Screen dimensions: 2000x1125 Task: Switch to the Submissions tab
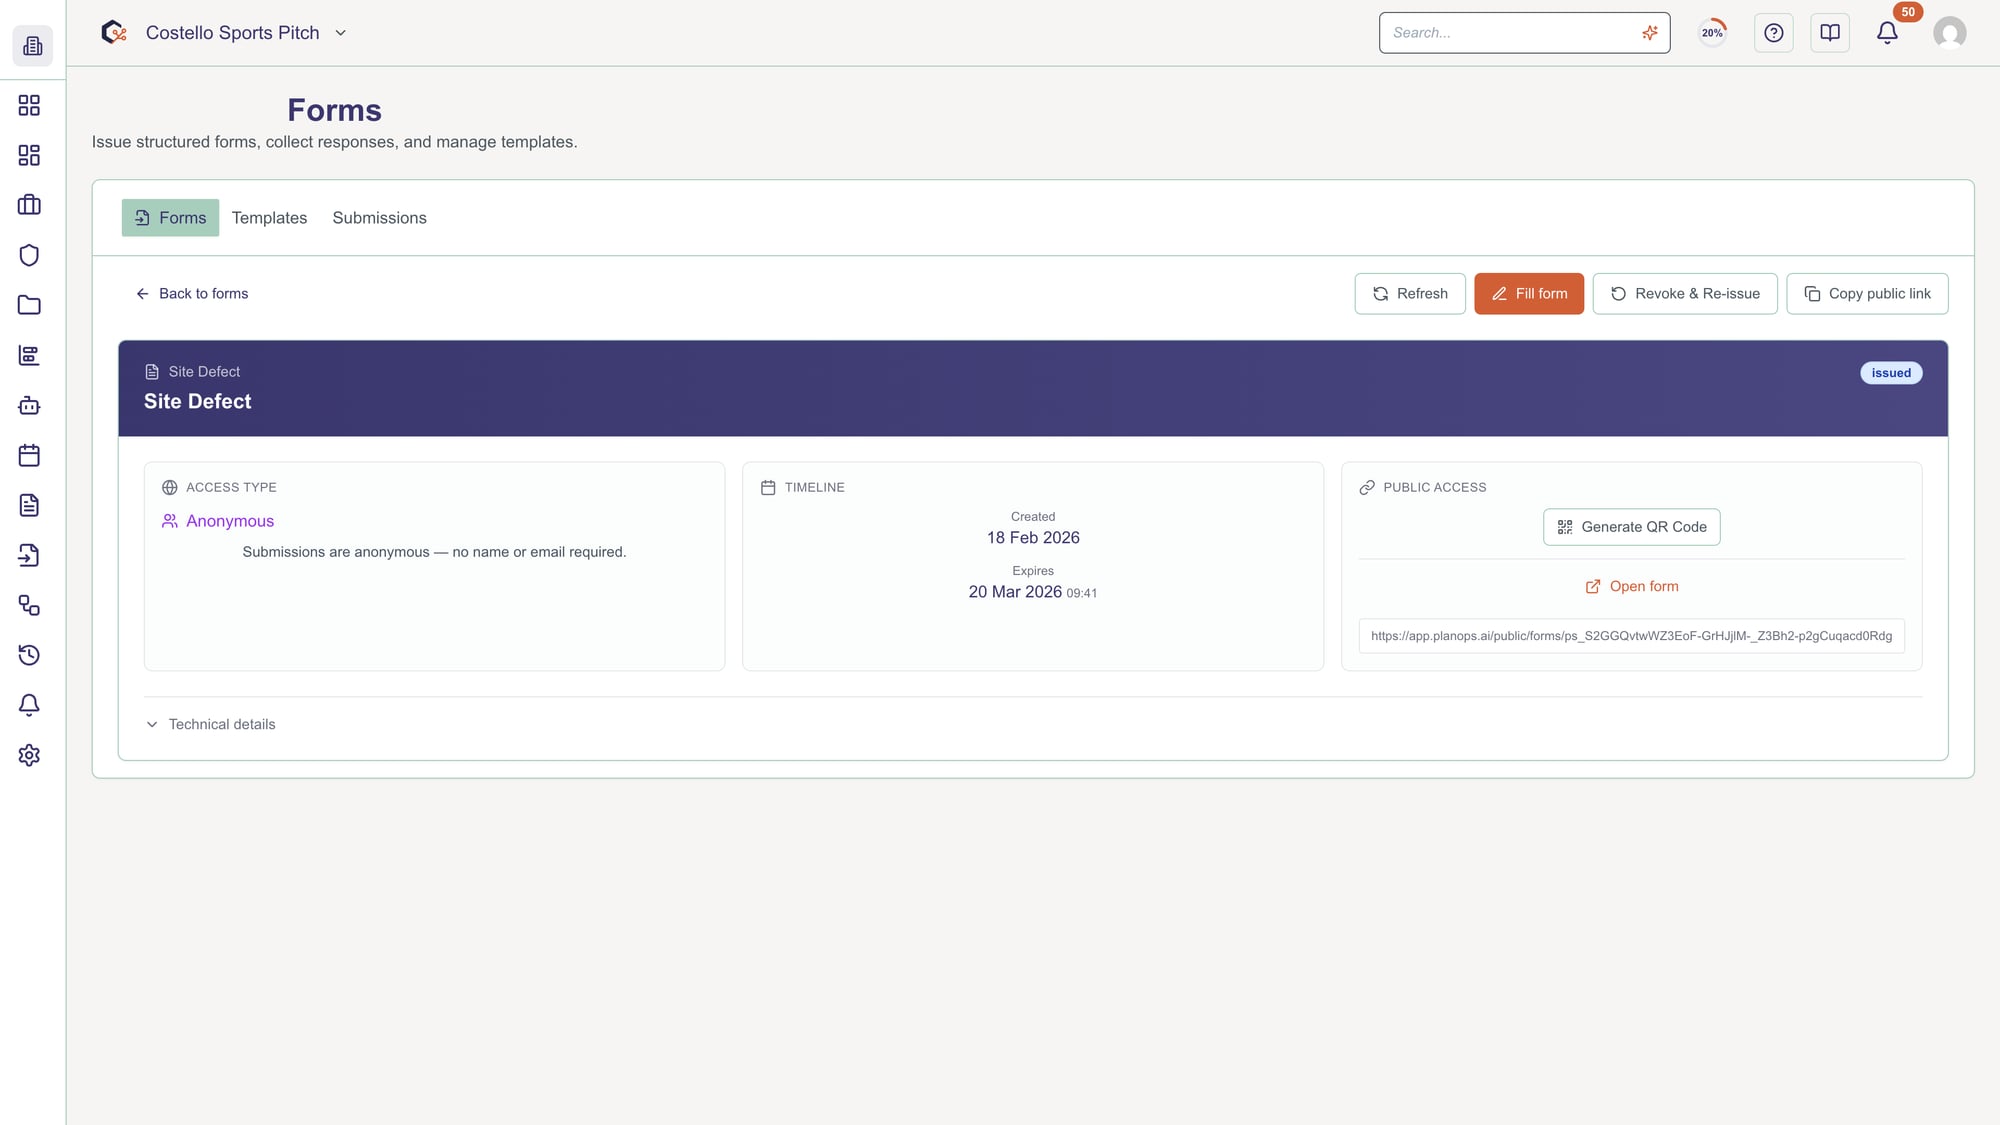click(379, 217)
